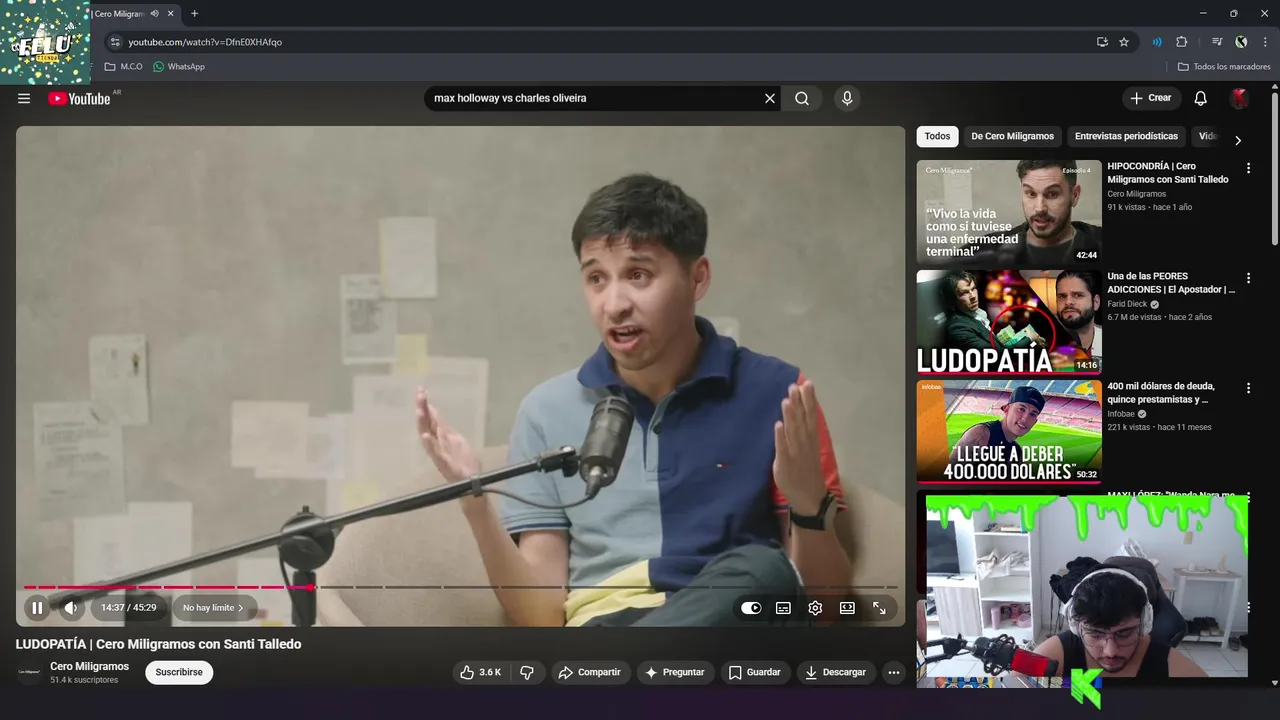Open a new browser tab
The width and height of the screenshot is (1280, 720).
coord(194,14)
